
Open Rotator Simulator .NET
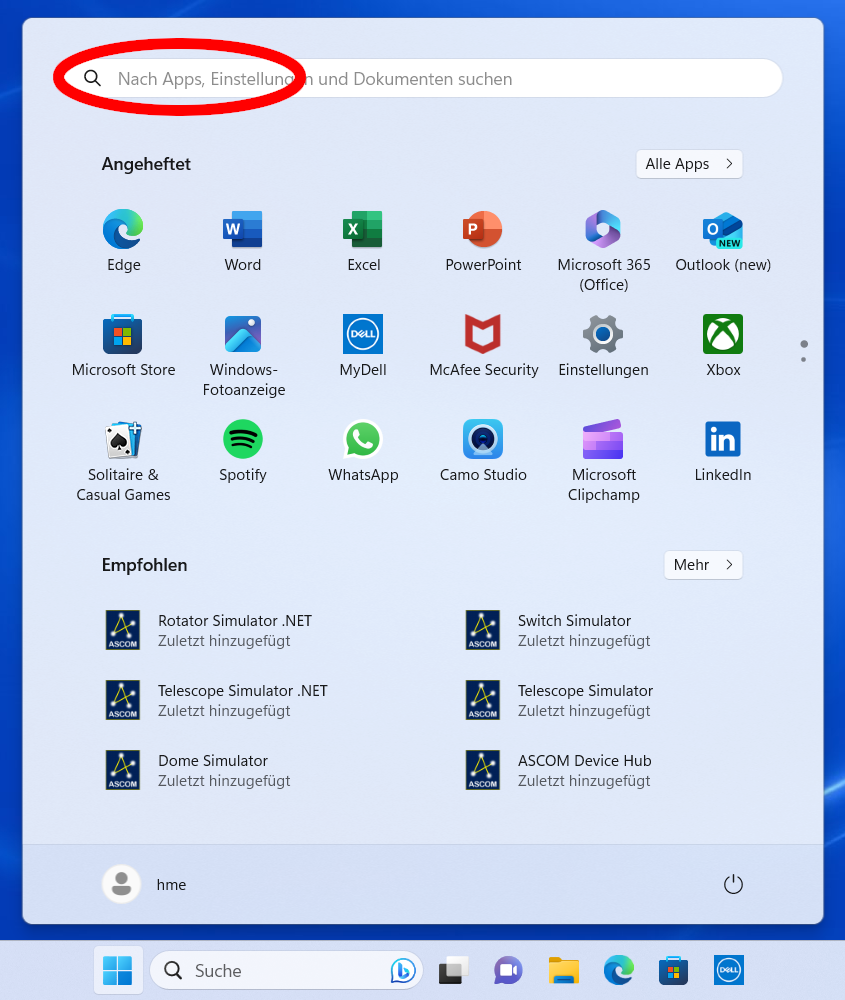[209, 630]
